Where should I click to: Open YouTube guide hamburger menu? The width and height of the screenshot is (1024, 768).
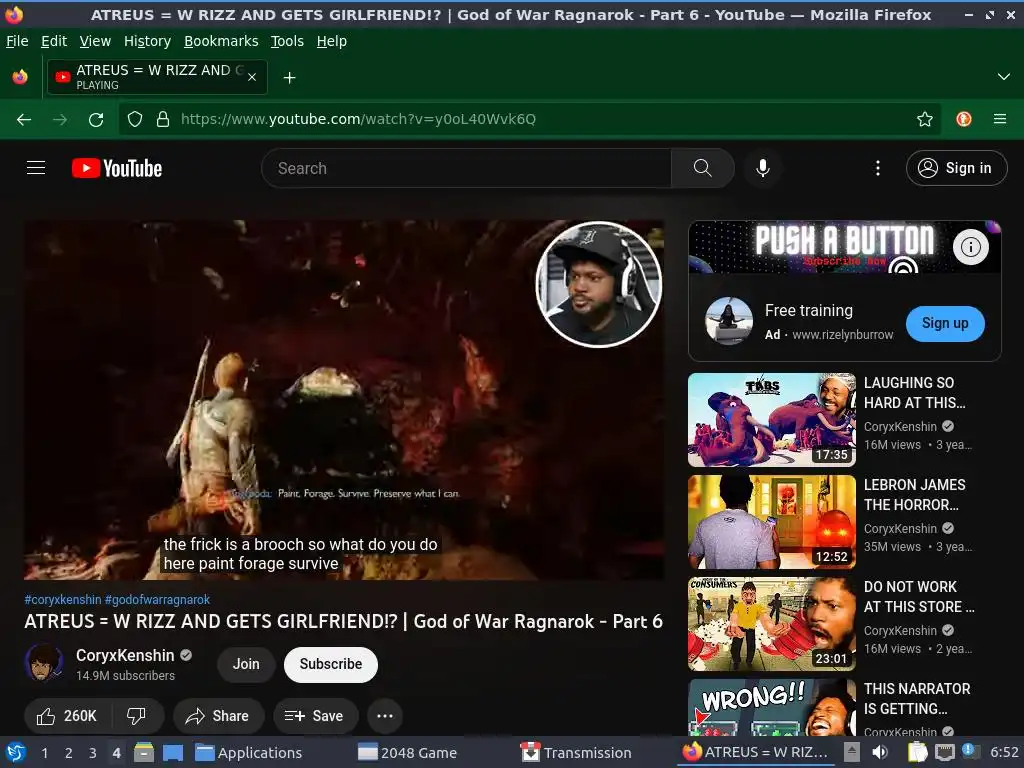[36, 168]
